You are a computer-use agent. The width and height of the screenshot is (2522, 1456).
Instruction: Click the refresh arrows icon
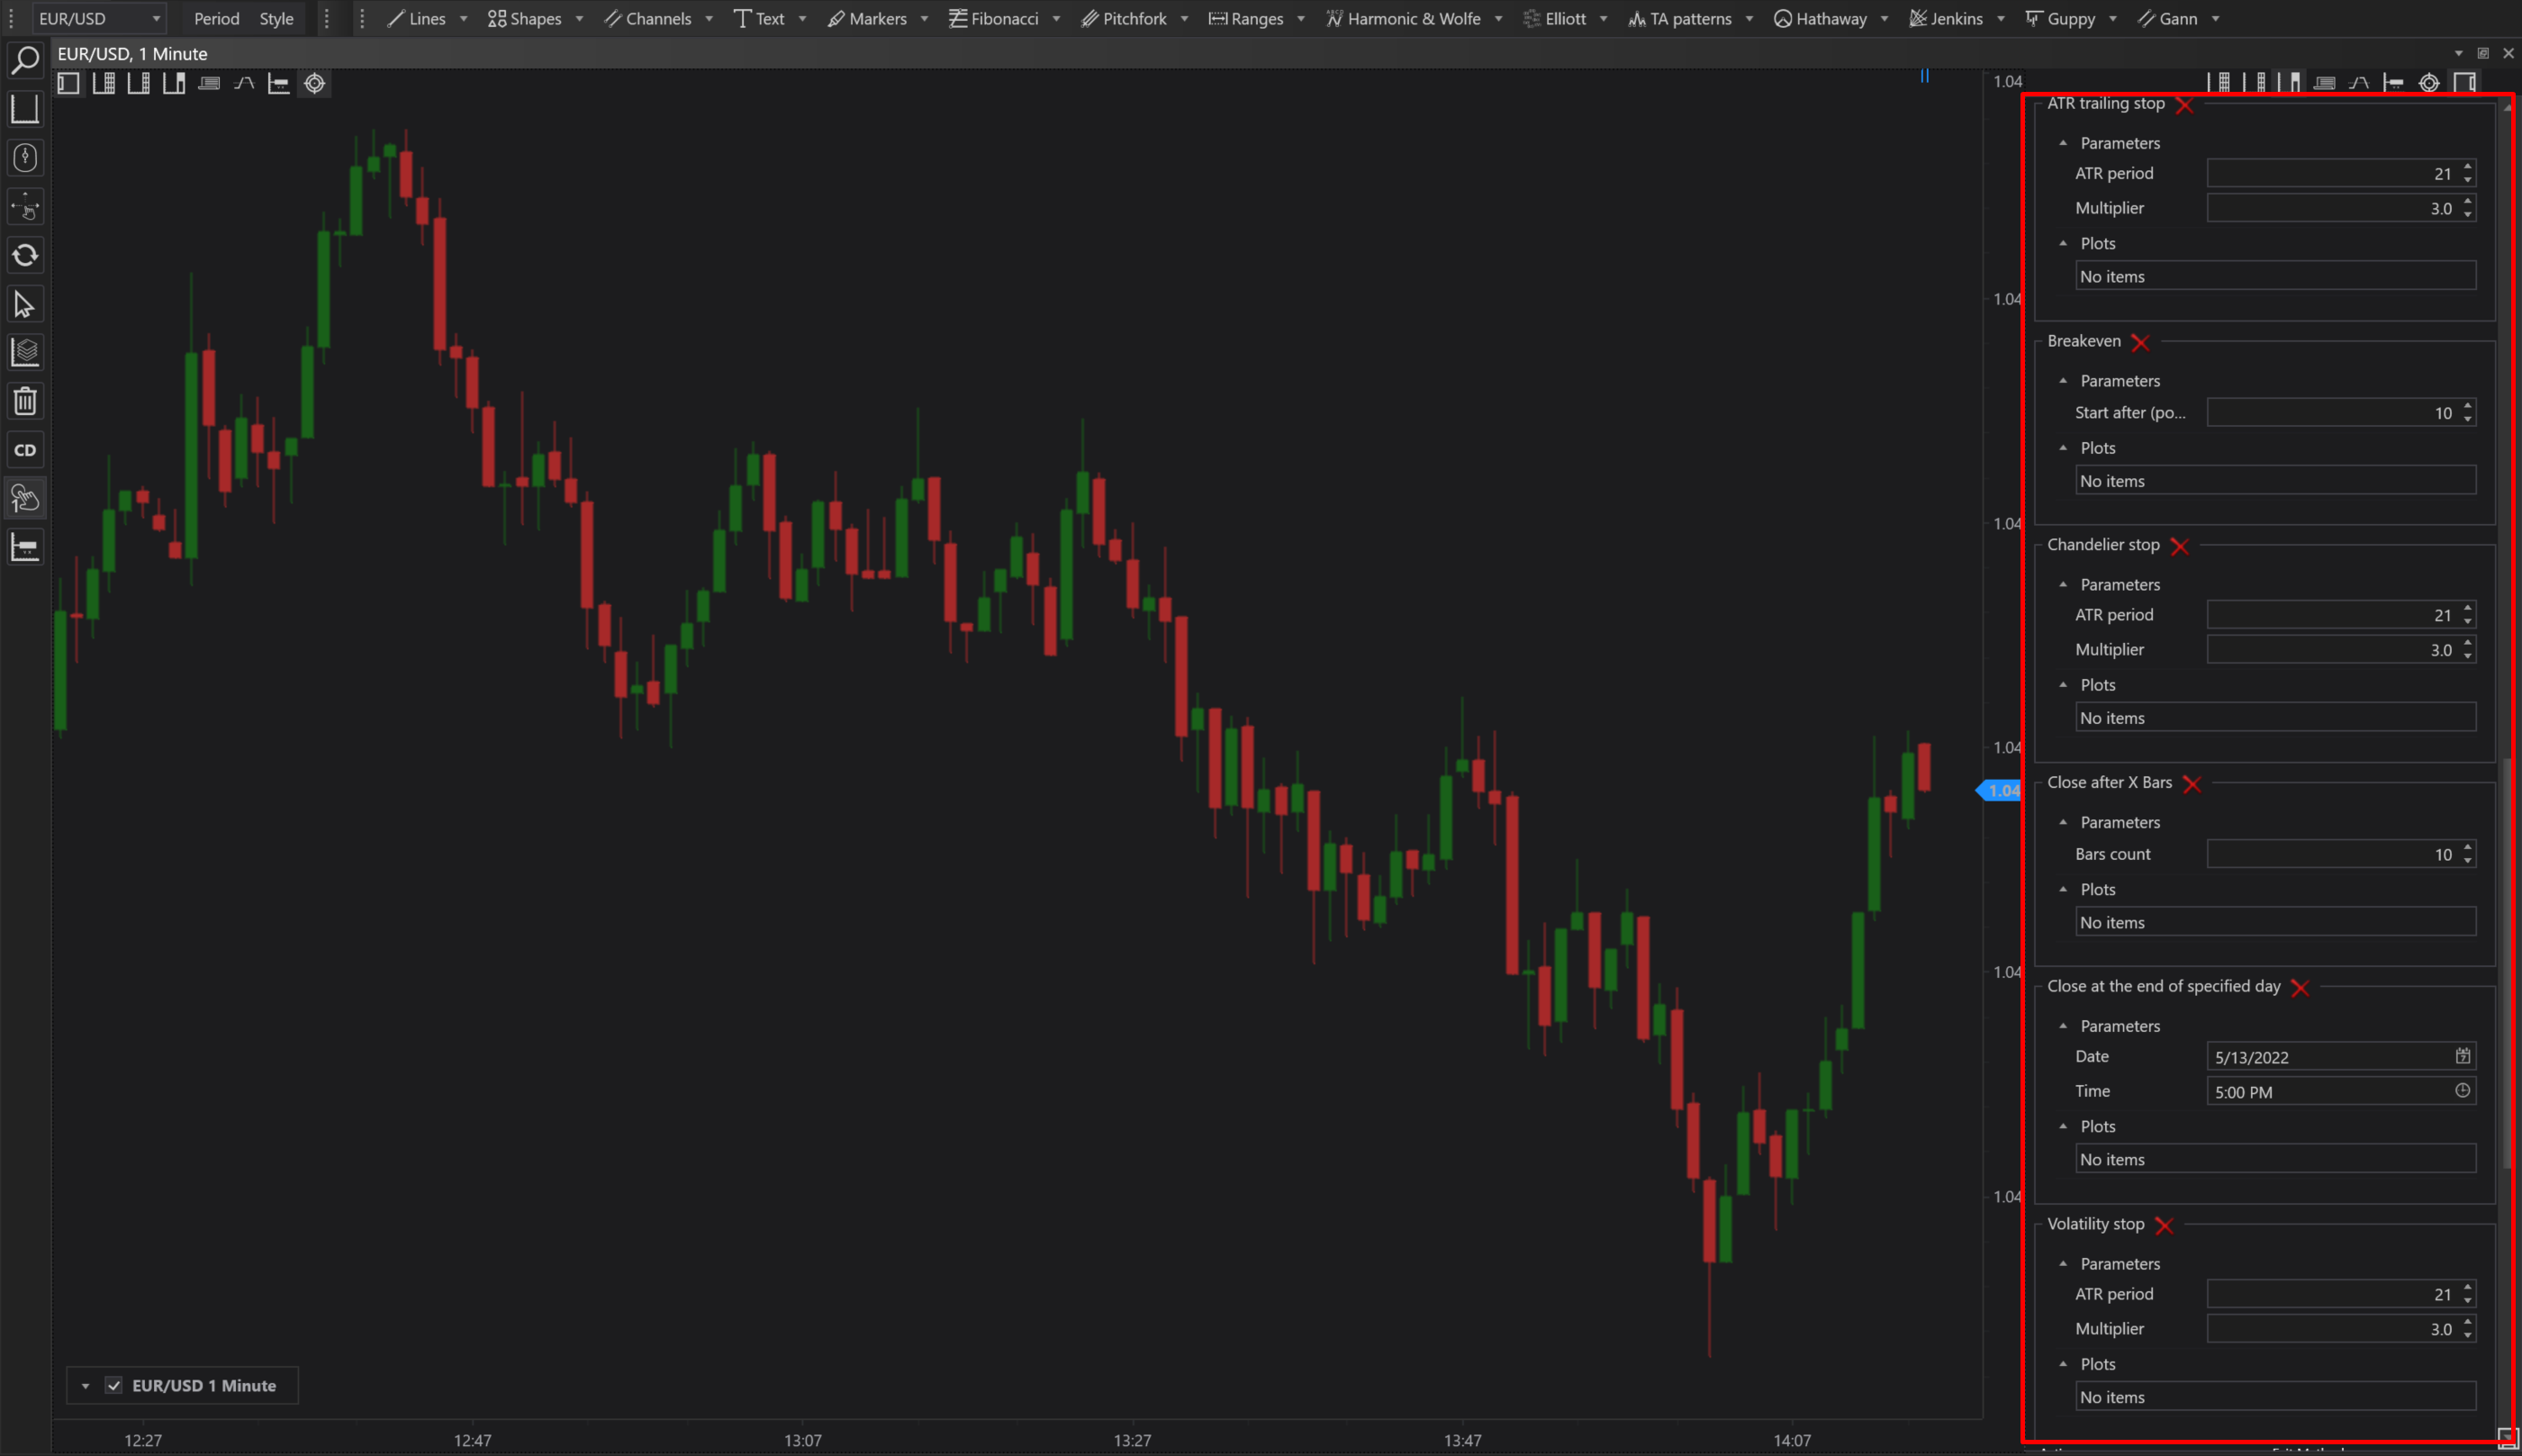(24, 255)
